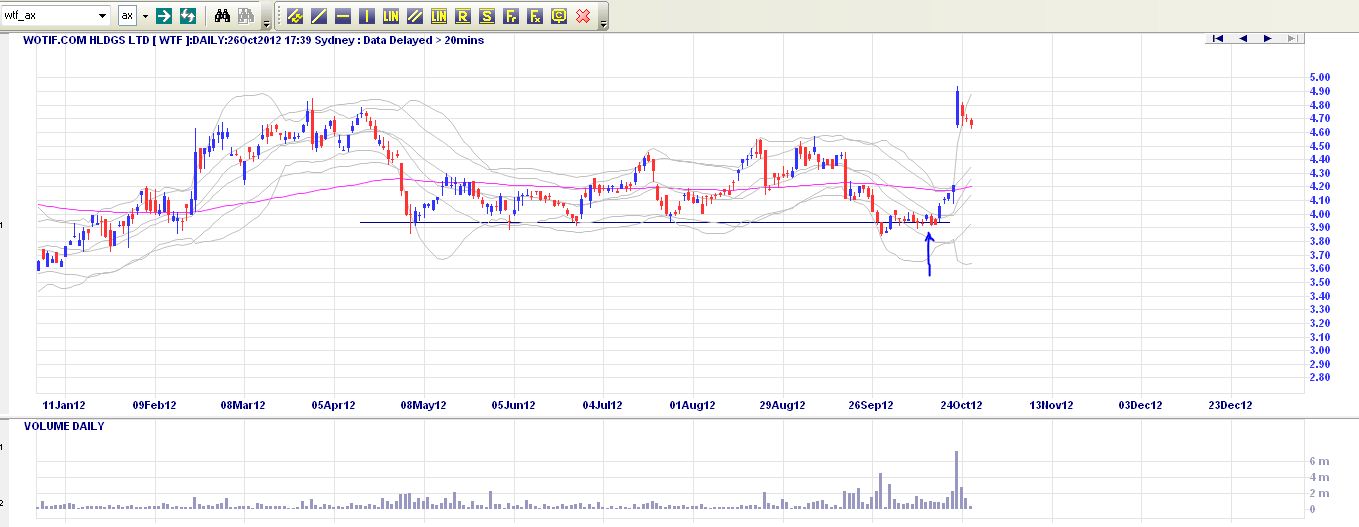Expand the ax exchange dropdown arrow
This screenshot has width=1359, height=527.
click(x=145, y=16)
